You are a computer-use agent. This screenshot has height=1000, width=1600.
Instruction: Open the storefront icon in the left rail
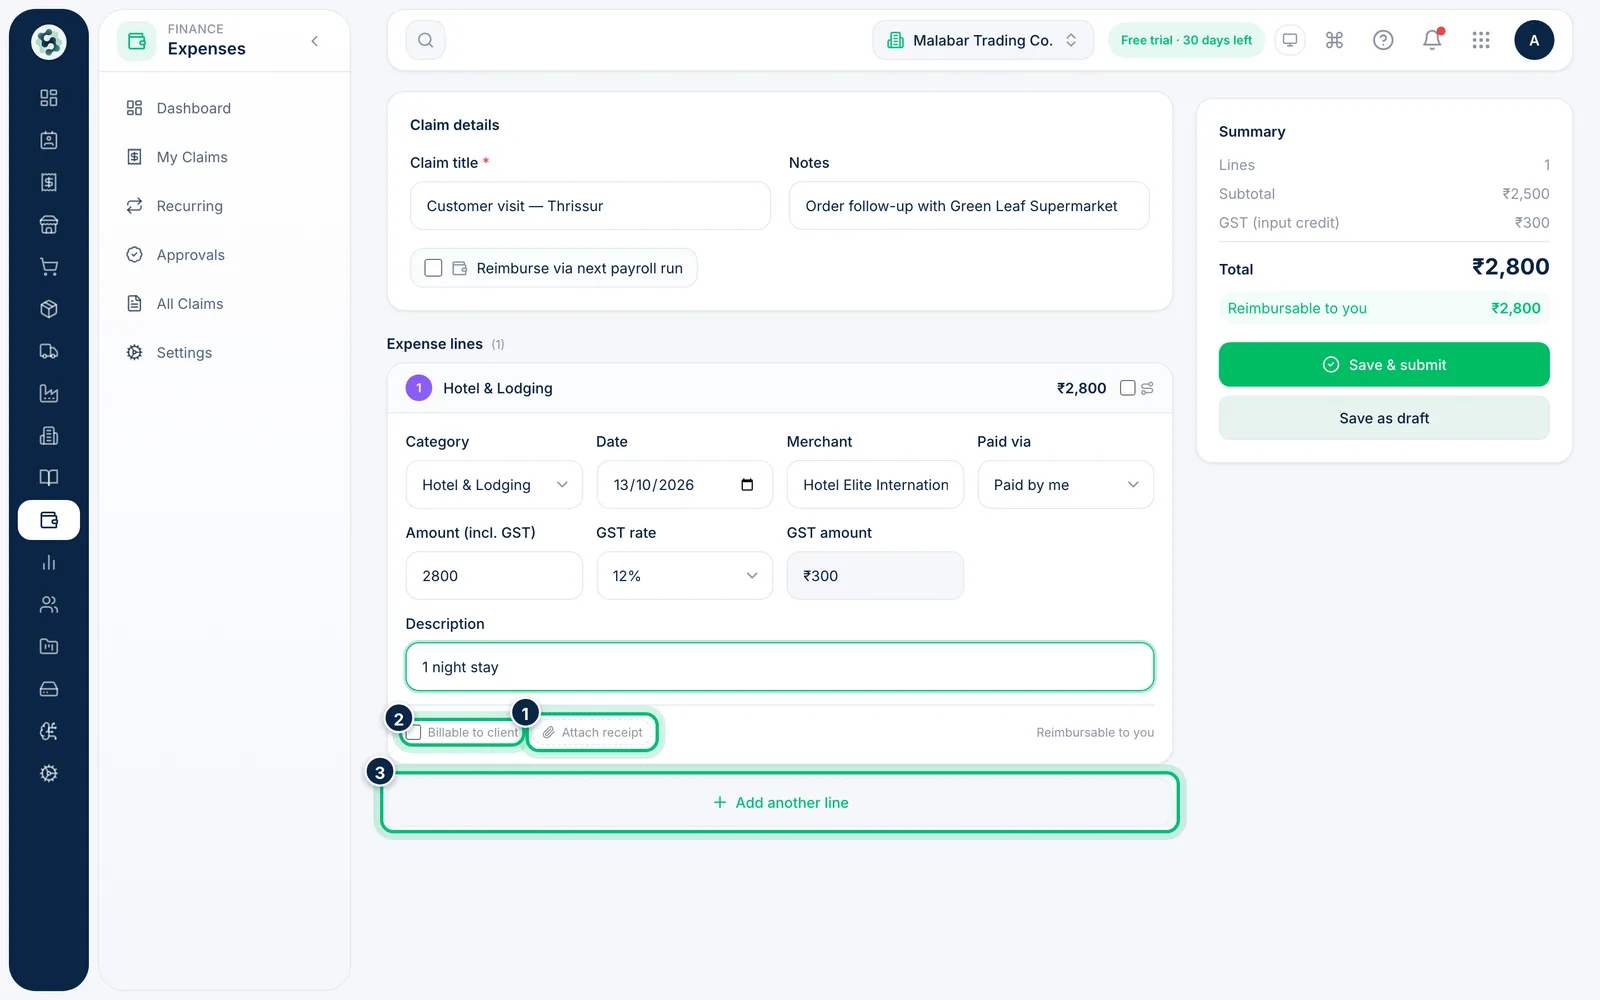[x=48, y=224]
